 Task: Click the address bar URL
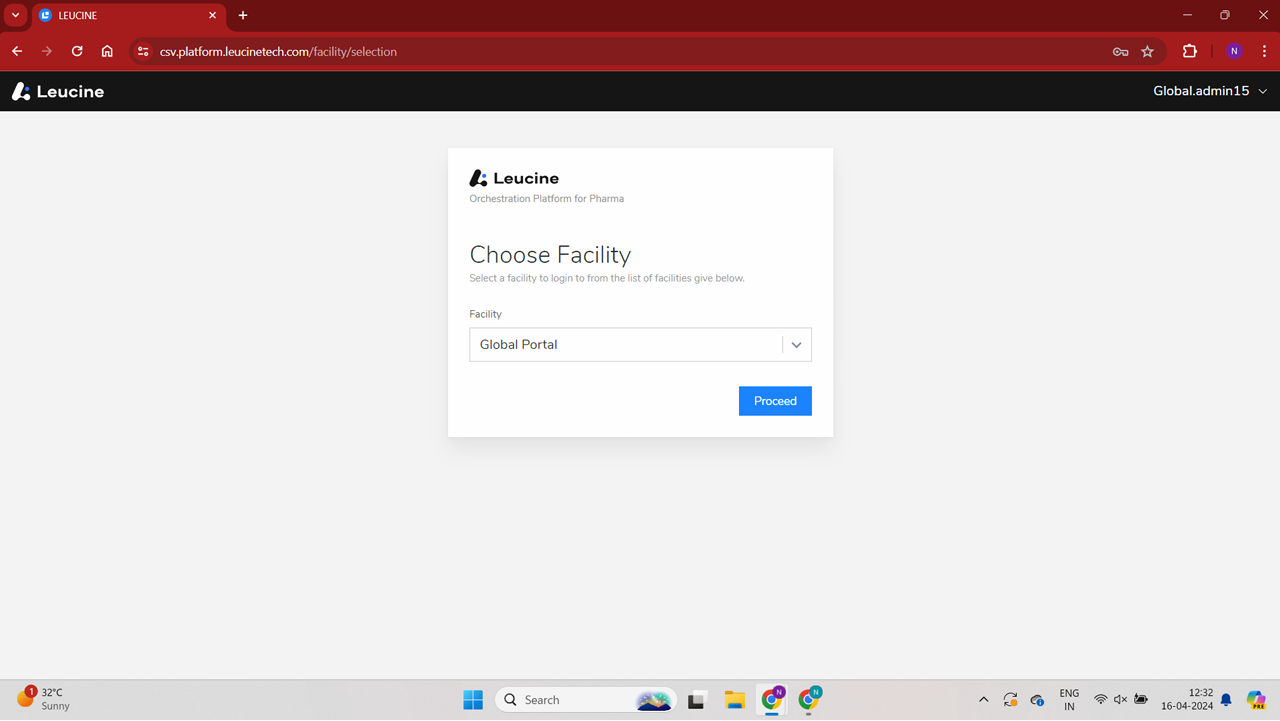coord(278,52)
